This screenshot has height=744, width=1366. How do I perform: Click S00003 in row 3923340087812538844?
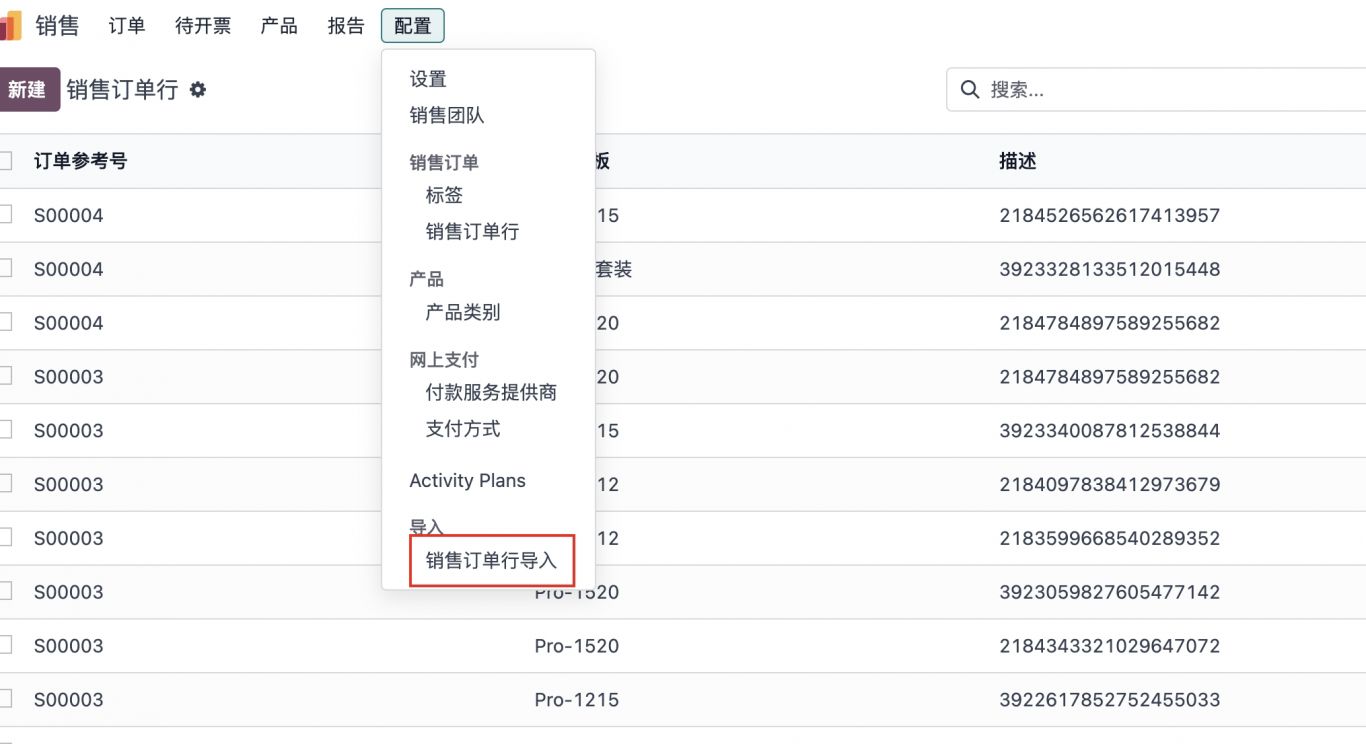pos(69,430)
